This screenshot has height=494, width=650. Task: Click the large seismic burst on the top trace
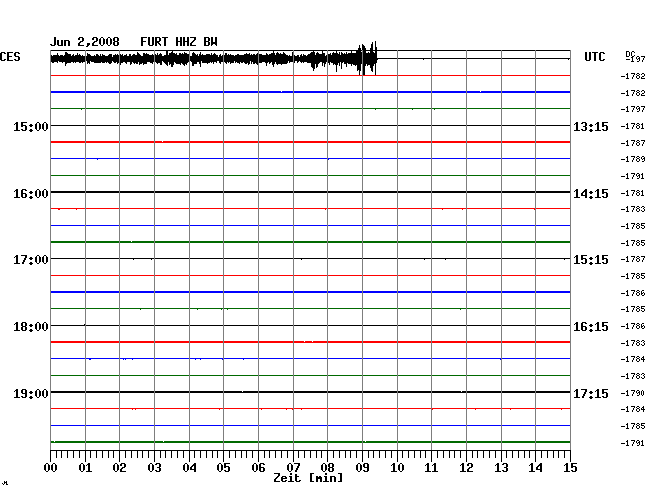(367, 58)
